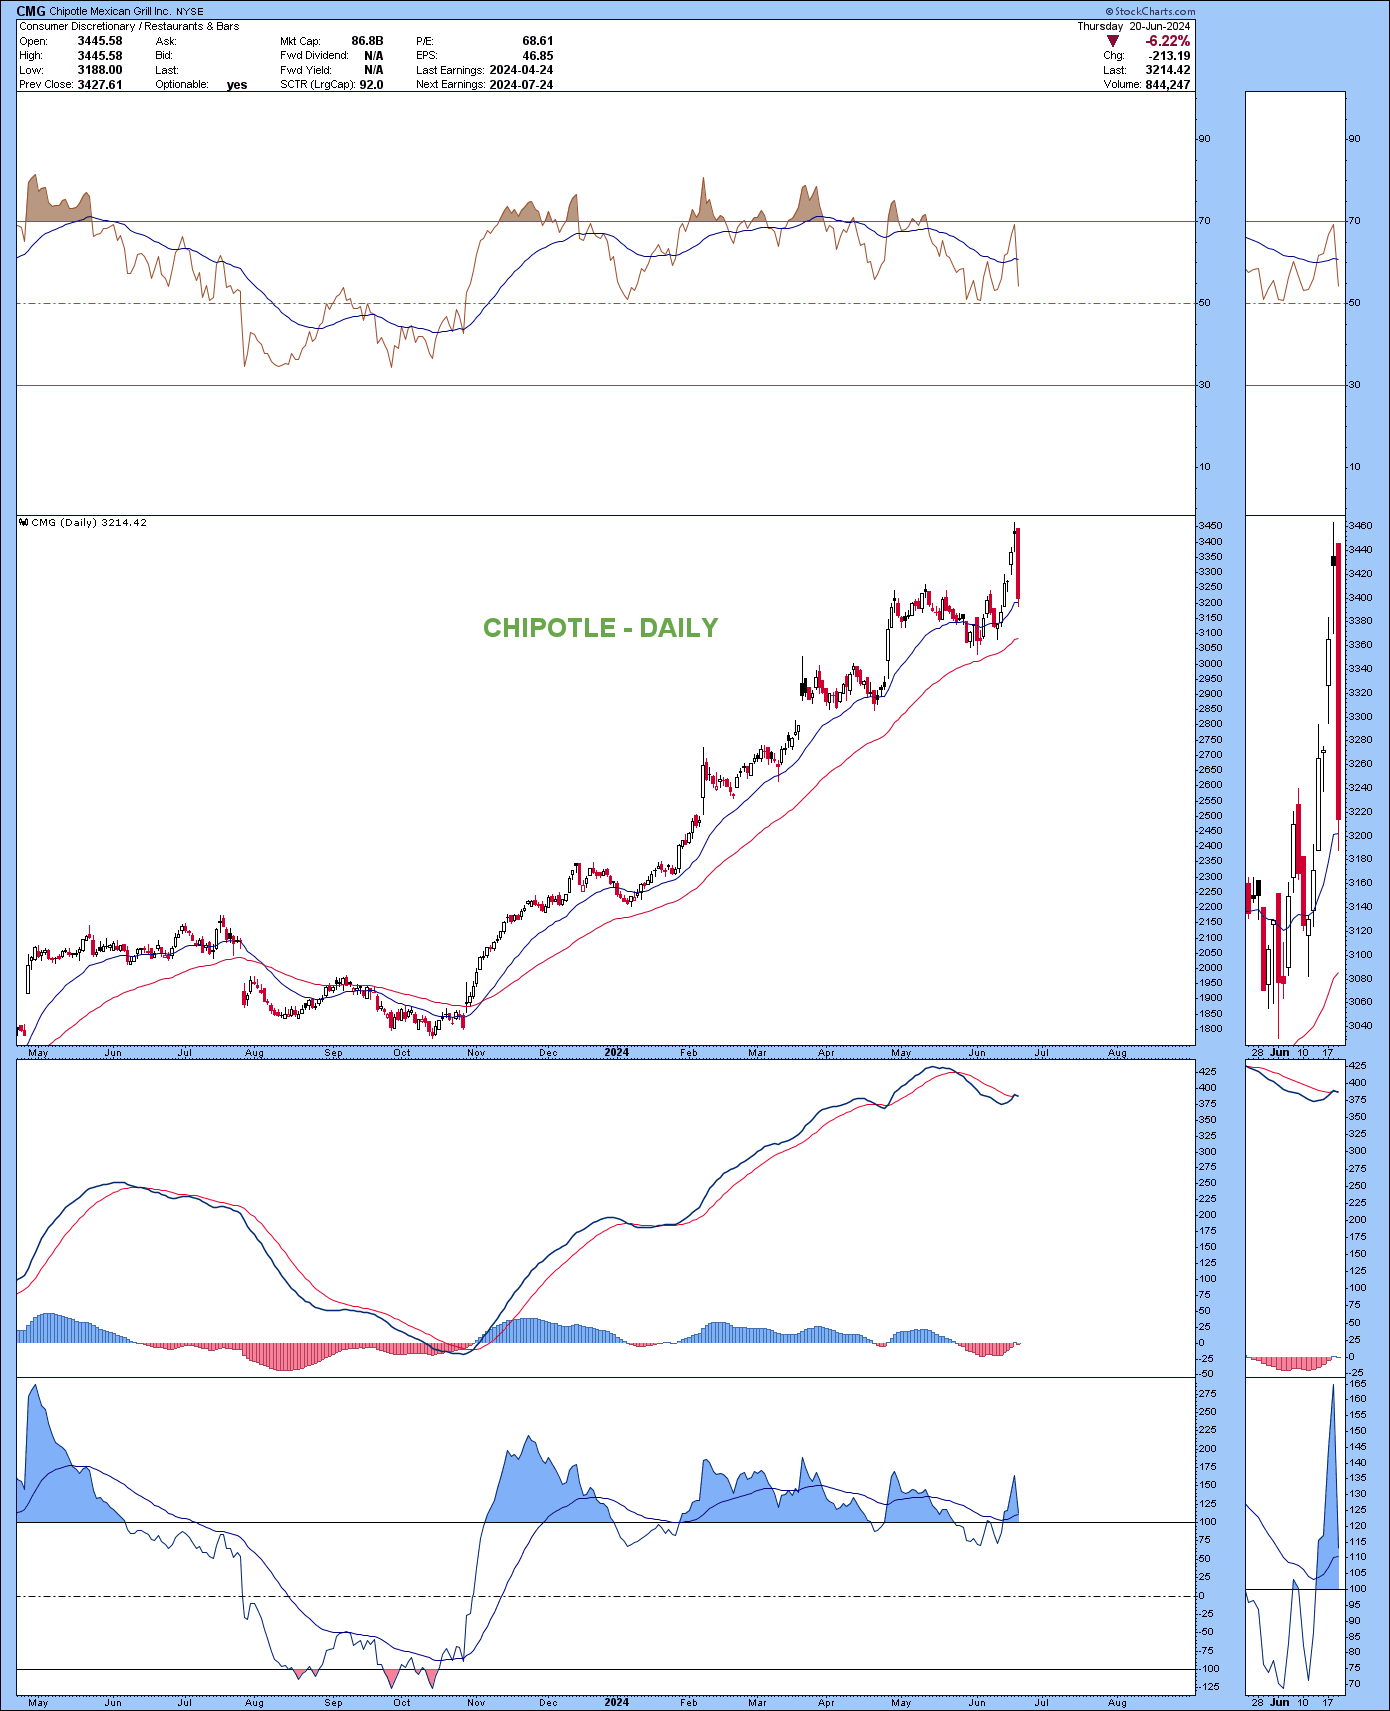Click the red down-triangle change indicator

point(1112,41)
